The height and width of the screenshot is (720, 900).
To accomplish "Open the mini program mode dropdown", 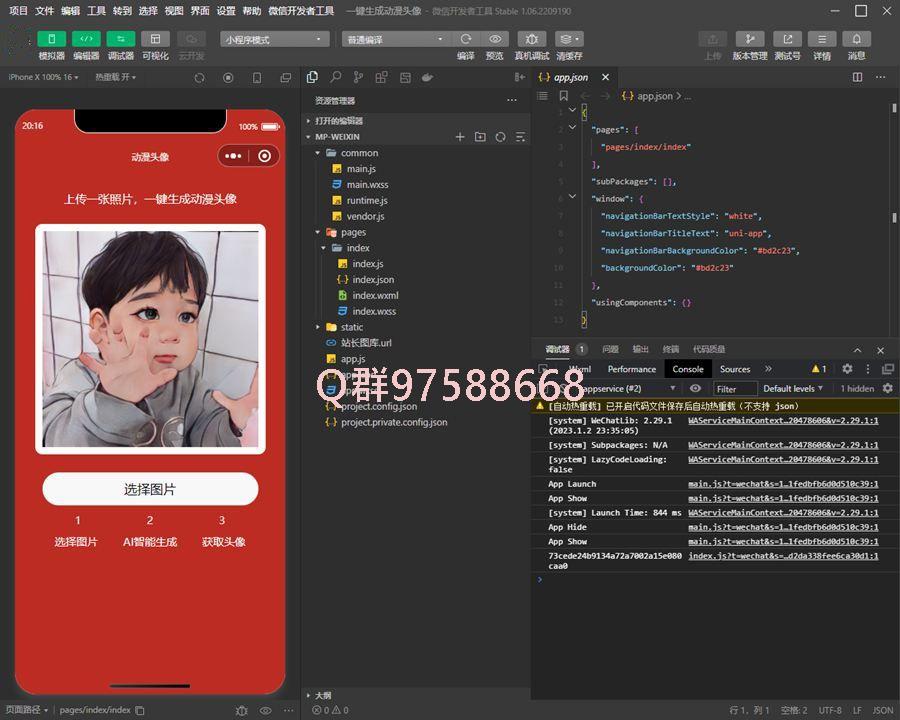I will click(274, 39).
